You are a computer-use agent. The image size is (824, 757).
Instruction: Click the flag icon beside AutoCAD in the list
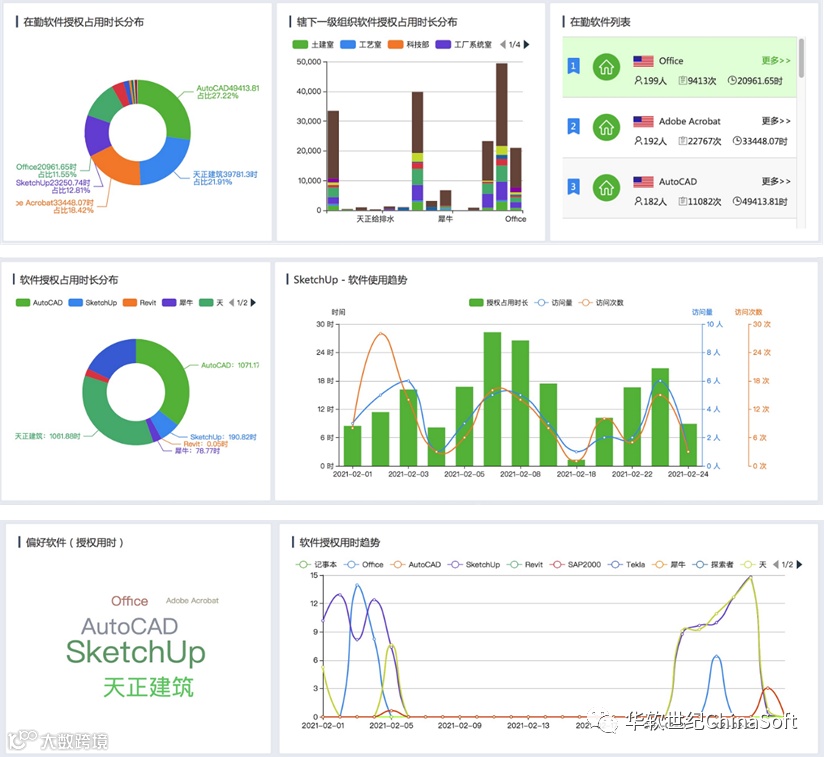tap(643, 182)
